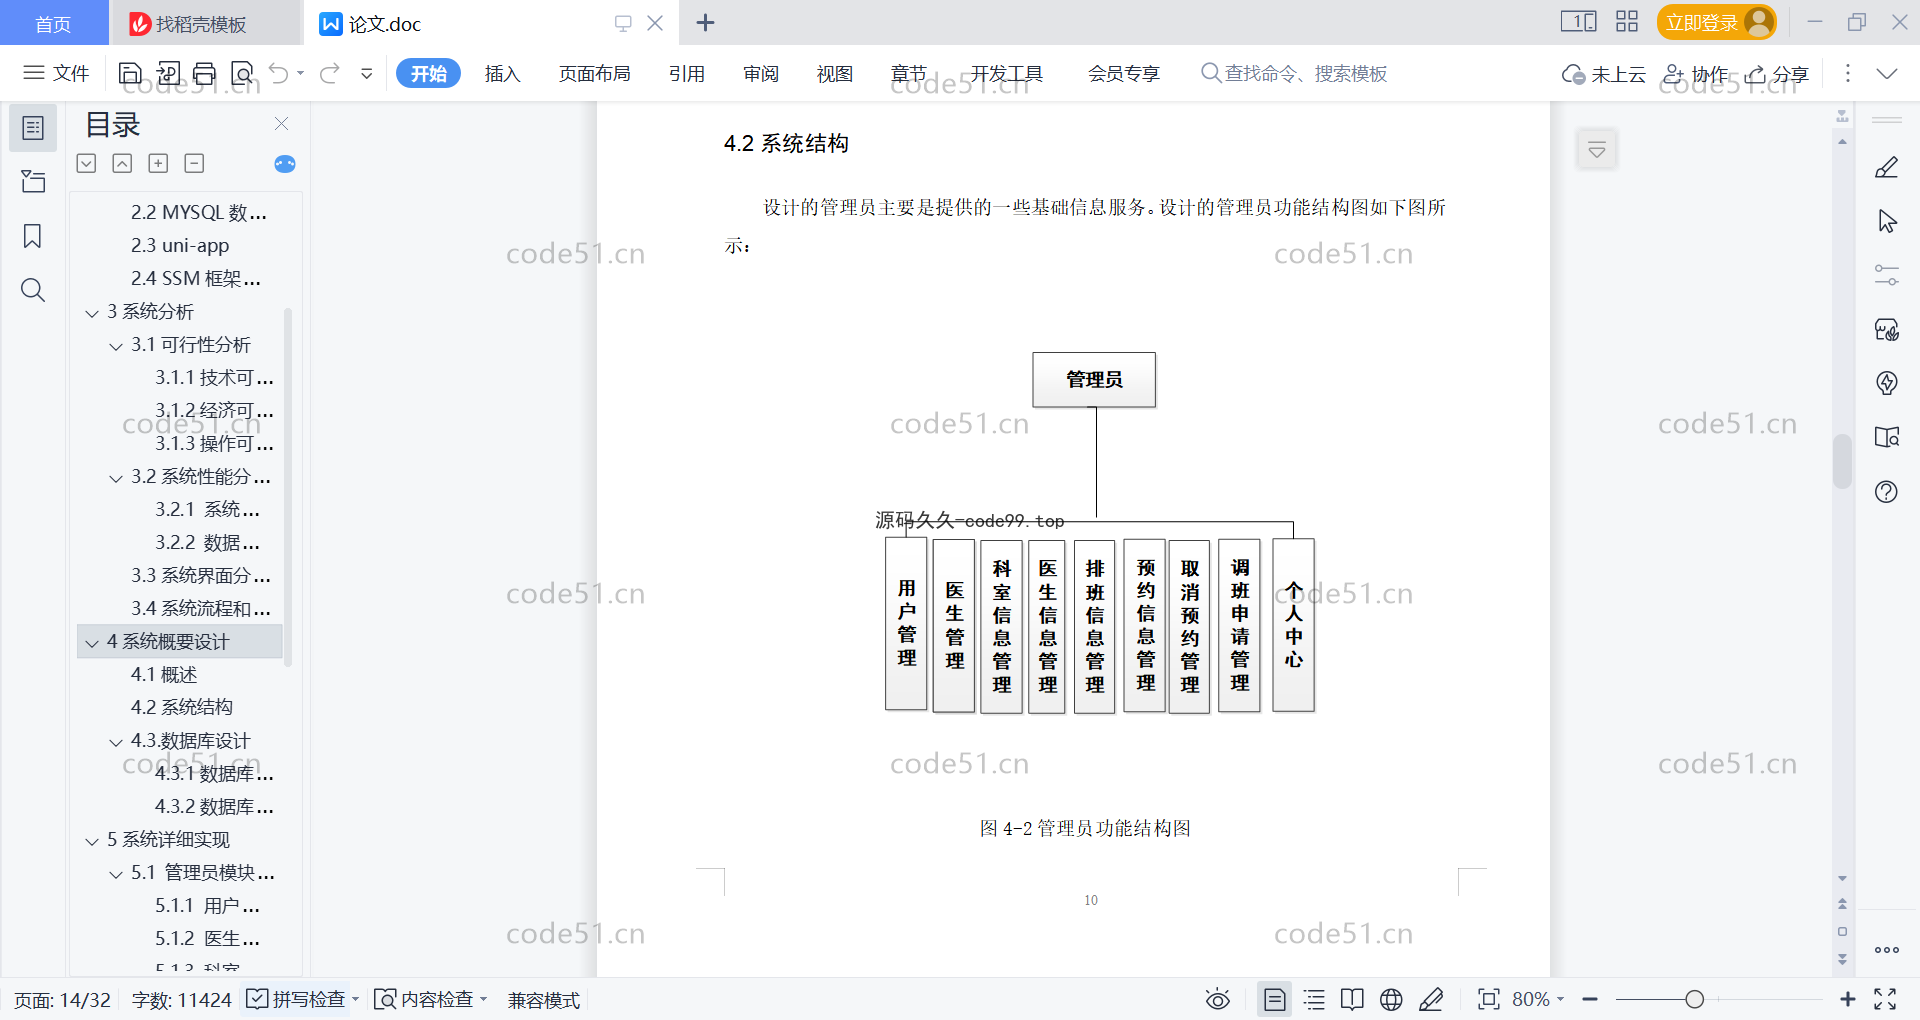Click fit page zoom icon

pos(1489,999)
